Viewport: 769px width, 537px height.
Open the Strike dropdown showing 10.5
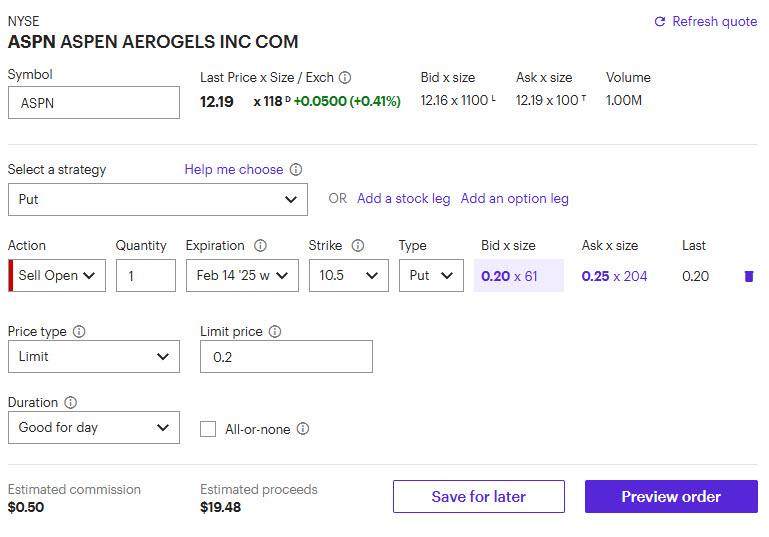pos(348,275)
